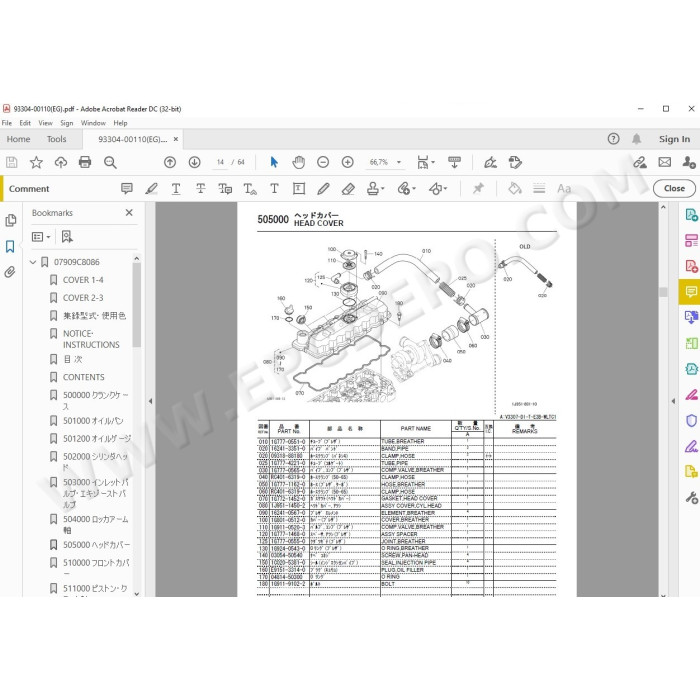Click the help question mark icon
Viewport: 700px width, 700px height.
(x=613, y=139)
